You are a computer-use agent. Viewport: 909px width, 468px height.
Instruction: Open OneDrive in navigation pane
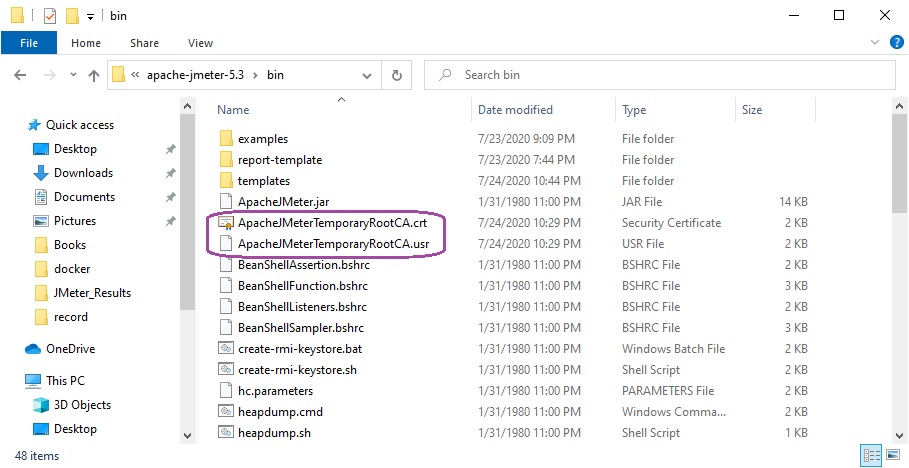[70, 349]
